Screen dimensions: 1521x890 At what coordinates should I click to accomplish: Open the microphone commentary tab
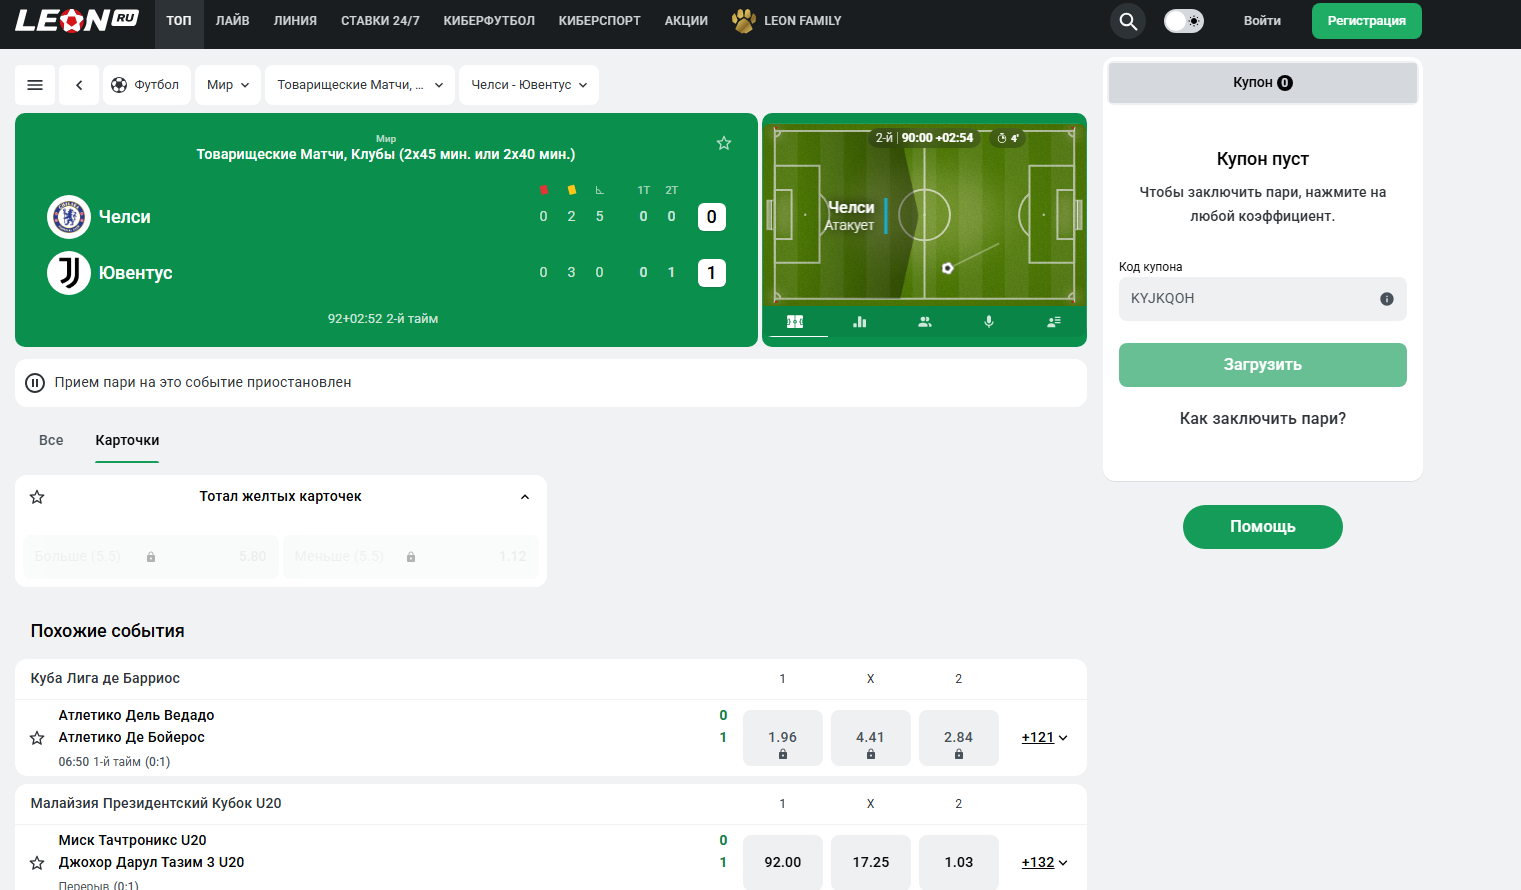[x=989, y=322]
